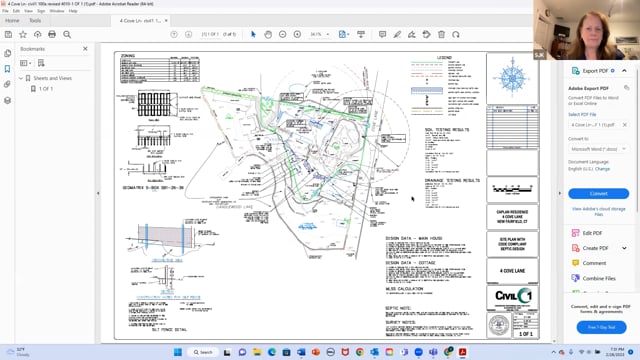The image size is (640, 360).
Task: Select the Sheets and Views bookmark
Action: 52,78
